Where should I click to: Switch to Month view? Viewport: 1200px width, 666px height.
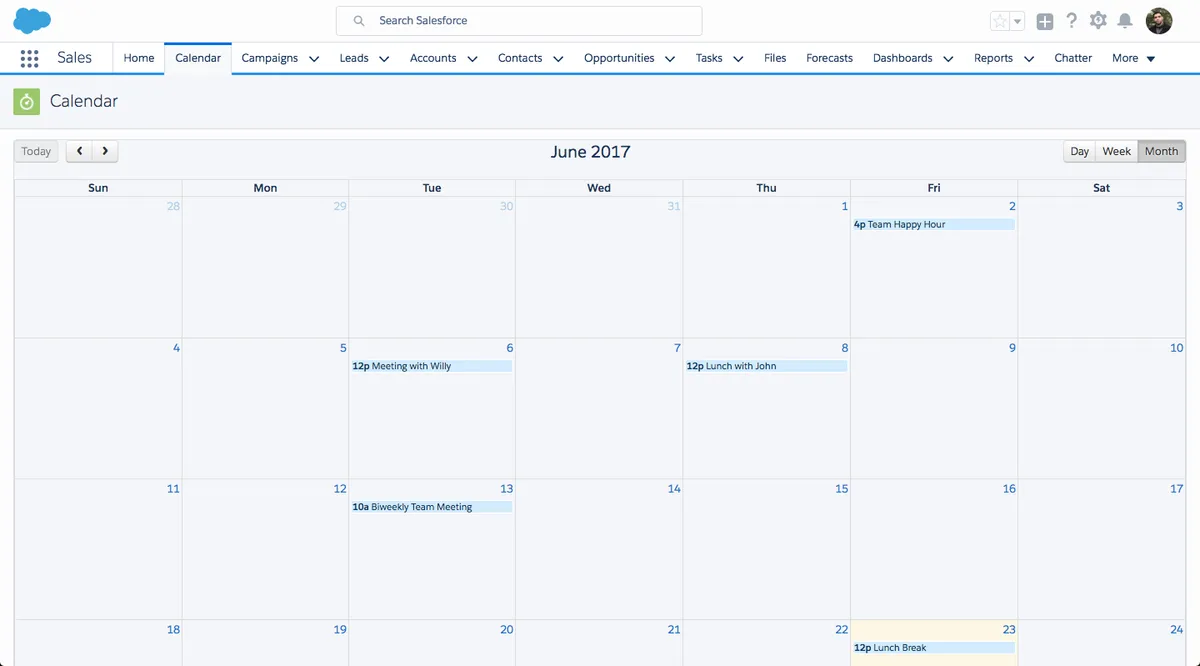pyautogui.click(x=1161, y=151)
